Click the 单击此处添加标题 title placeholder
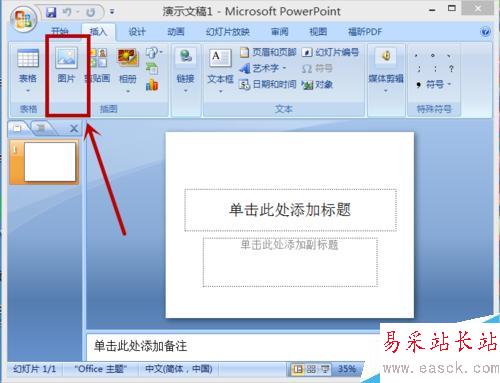Image resolution: width=500 pixels, height=383 pixels. tap(290, 210)
